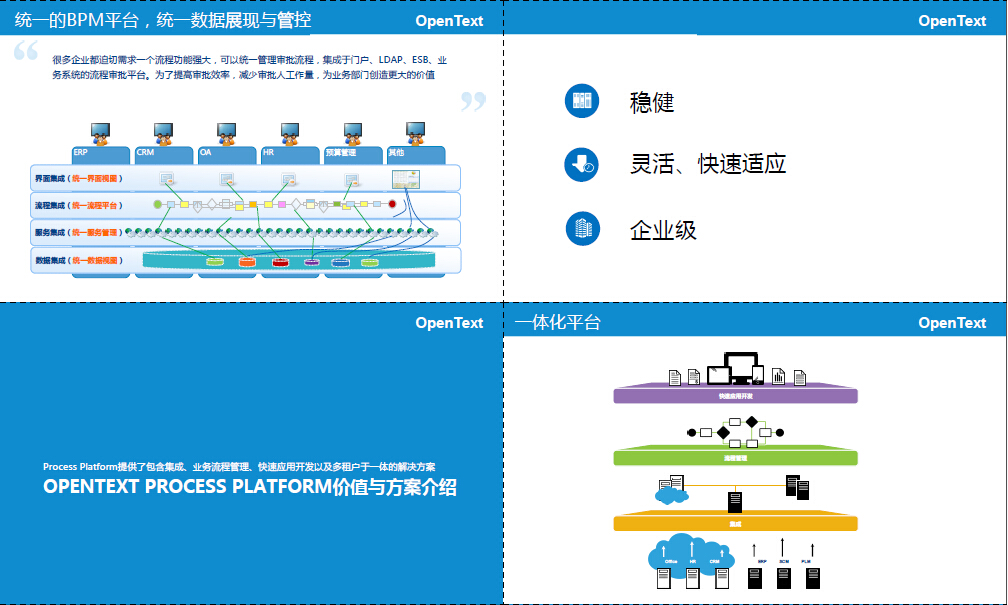Select the orange database cylinder in 数据集成 row

tap(247, 262)
